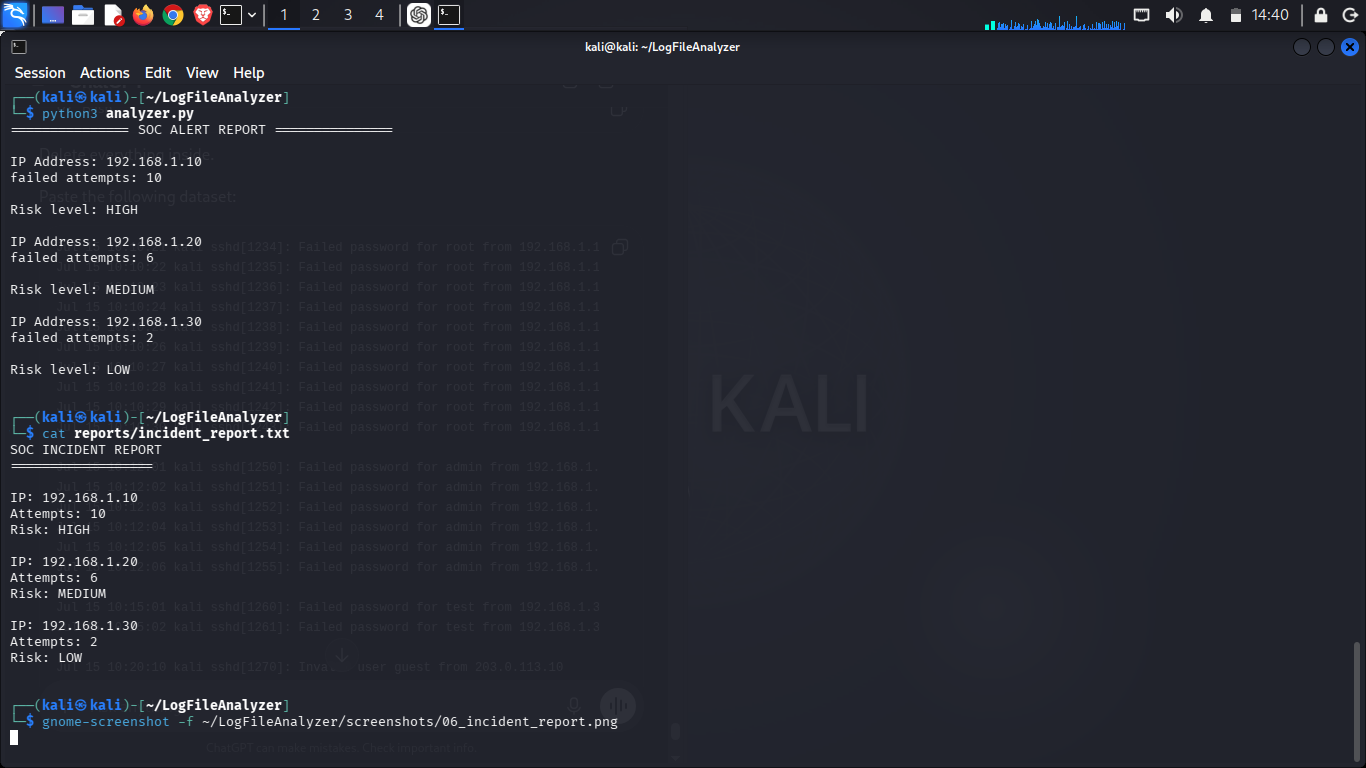Open the Actions menu
This screenshot has height=768, width=1366.
click(x=105, y=73)
